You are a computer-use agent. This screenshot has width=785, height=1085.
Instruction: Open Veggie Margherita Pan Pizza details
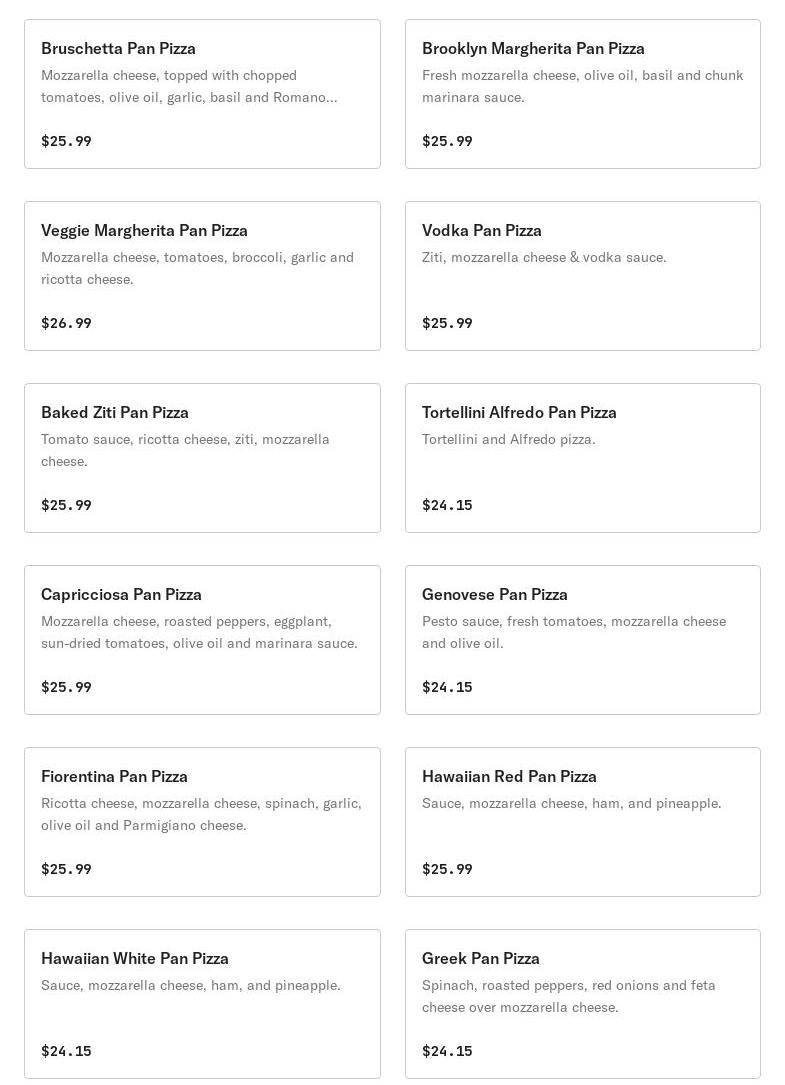click(202, 276)
